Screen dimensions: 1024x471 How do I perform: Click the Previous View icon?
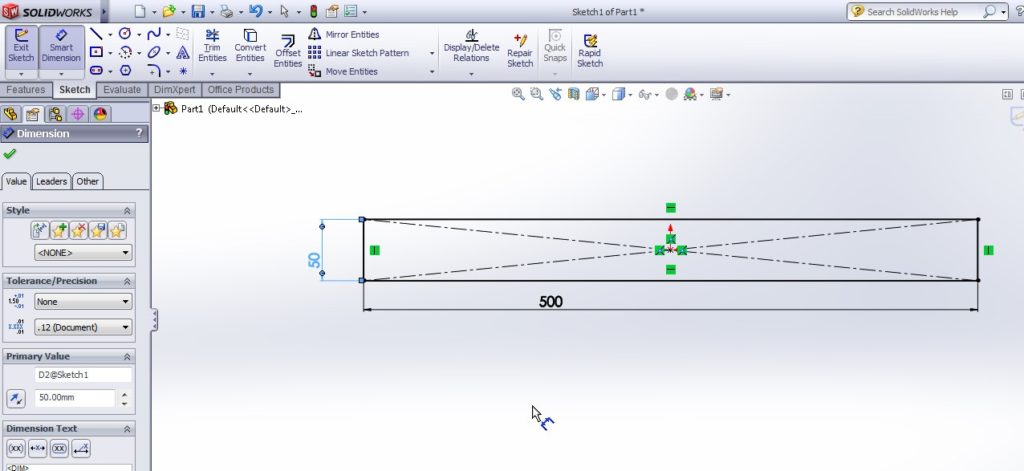click(x=555, y=94)
